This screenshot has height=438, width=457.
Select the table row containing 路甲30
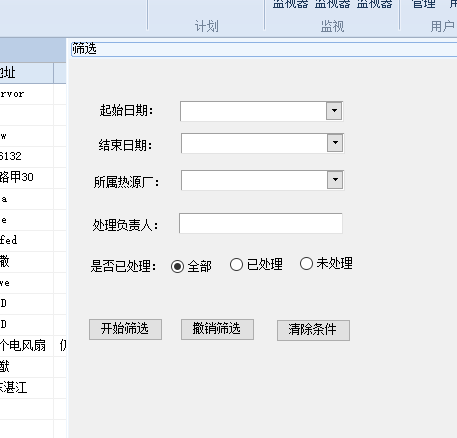(33, 178)
